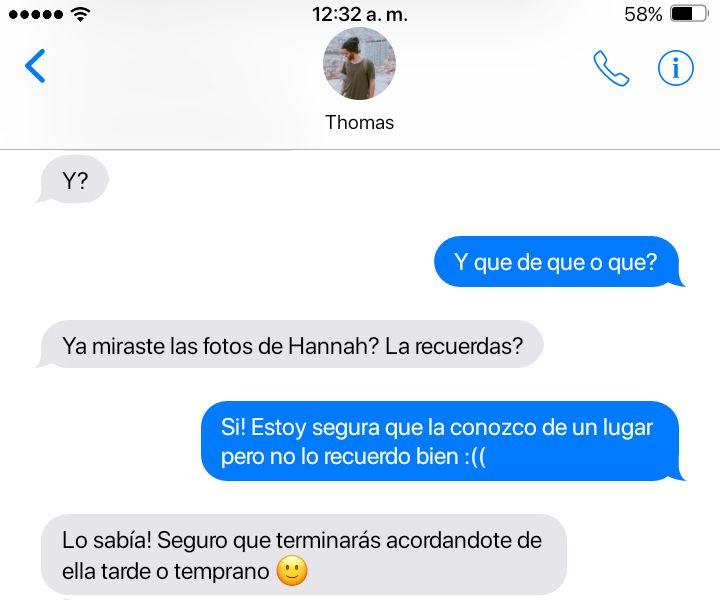Tap "La recuerdas?" text in gray bubble
720x600 pixels.
[454, 346]
